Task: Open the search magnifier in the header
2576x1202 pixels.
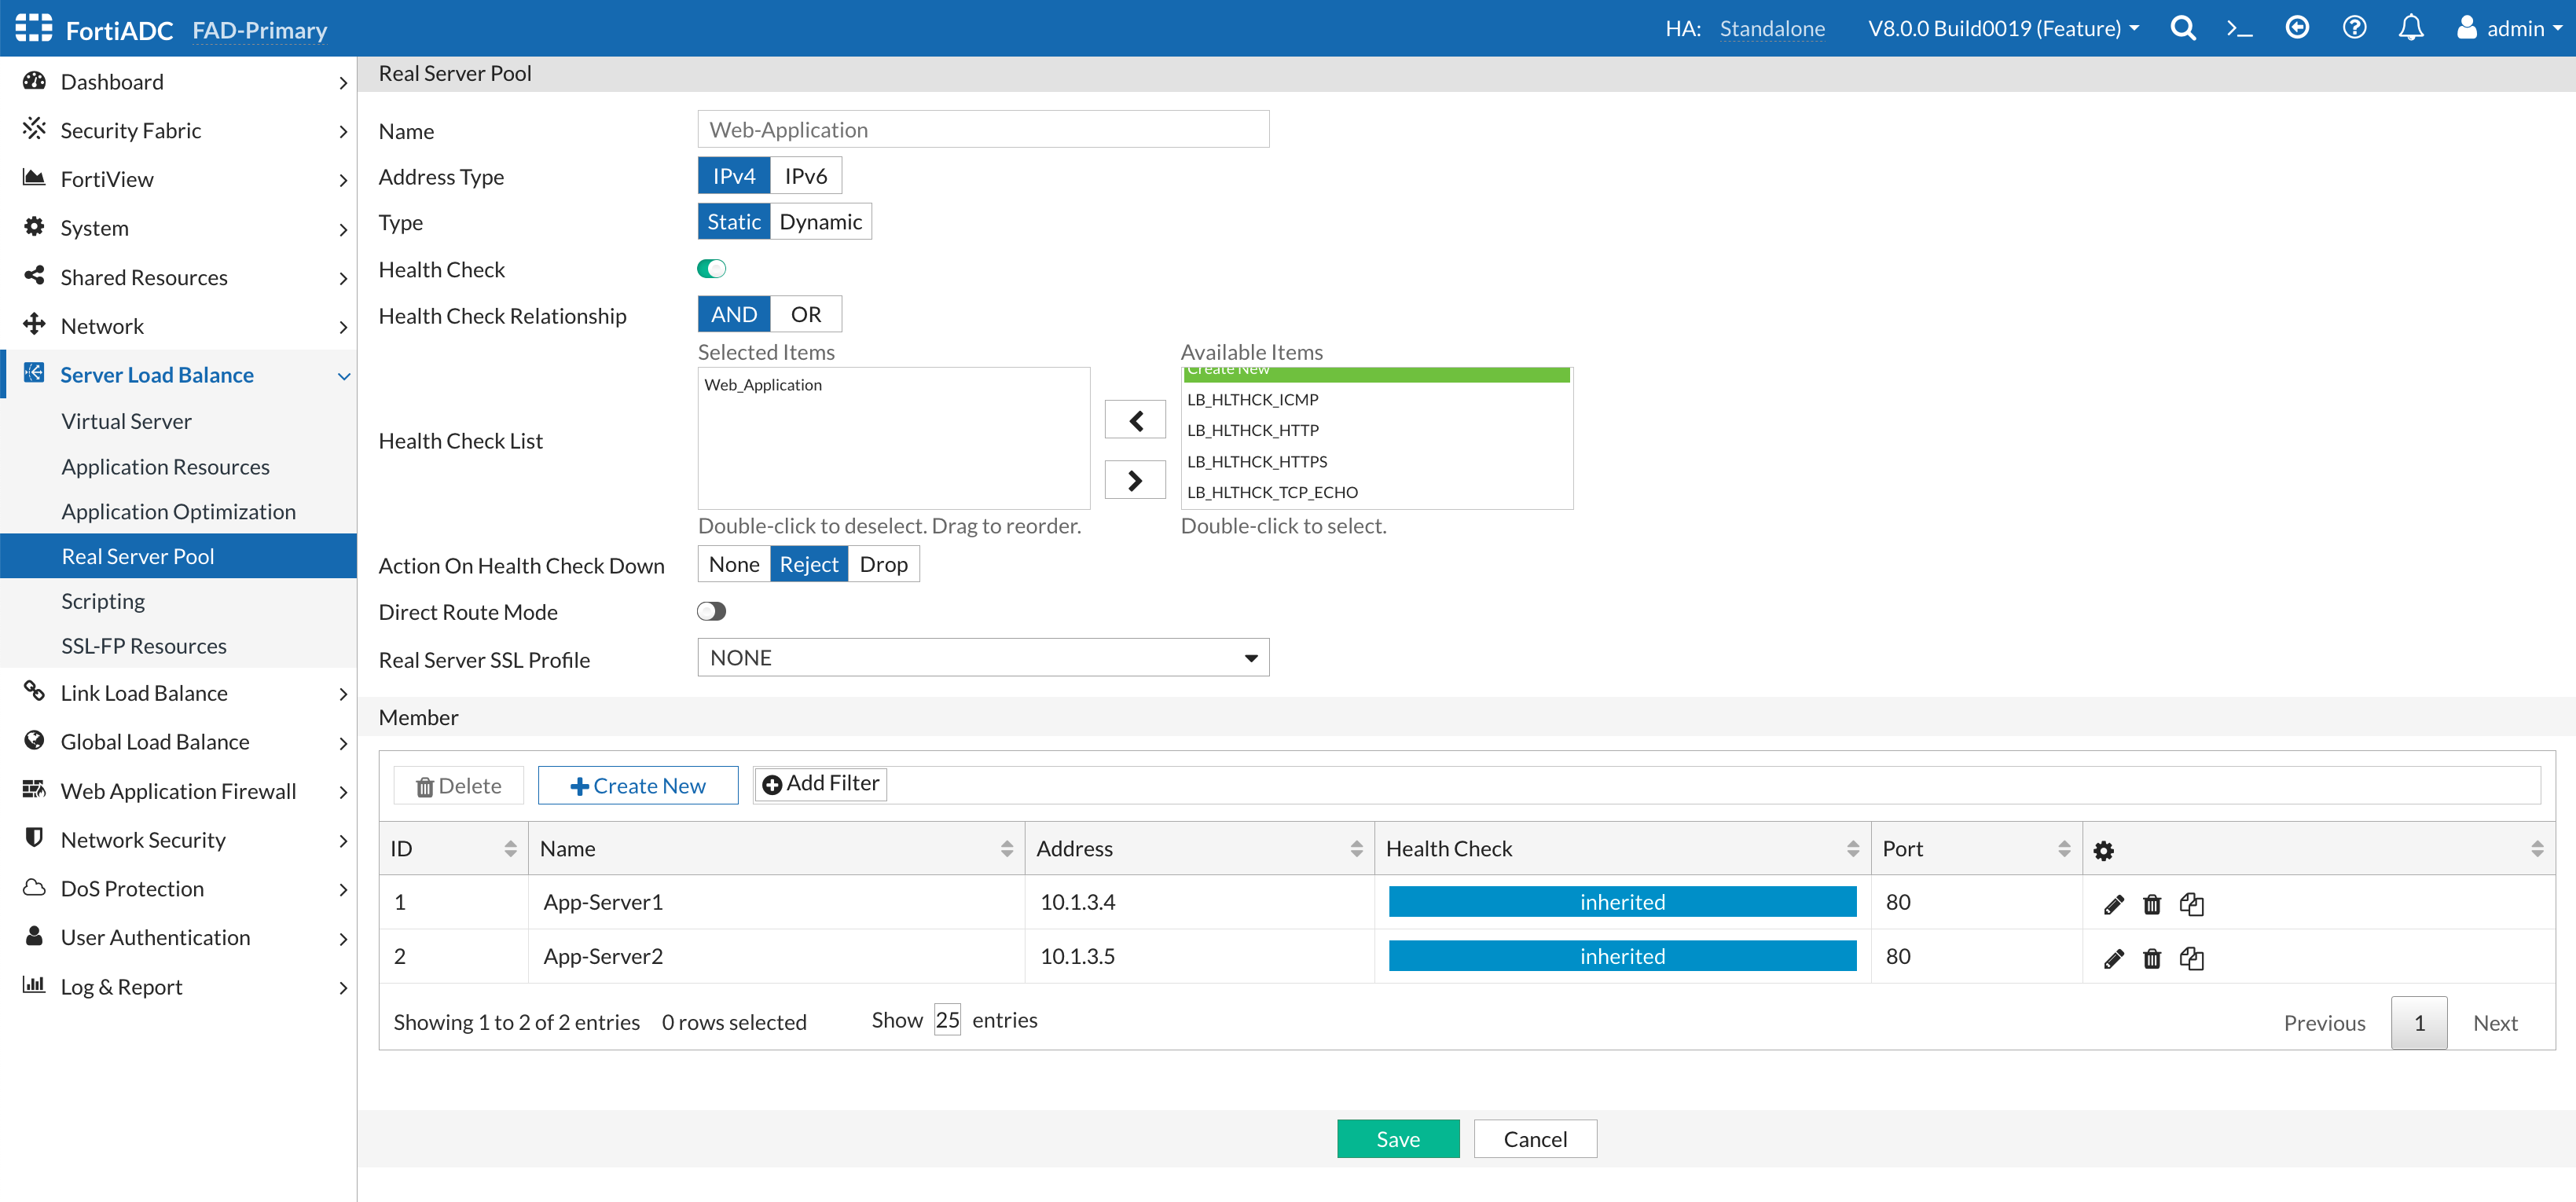Action: click(2183, 28)
